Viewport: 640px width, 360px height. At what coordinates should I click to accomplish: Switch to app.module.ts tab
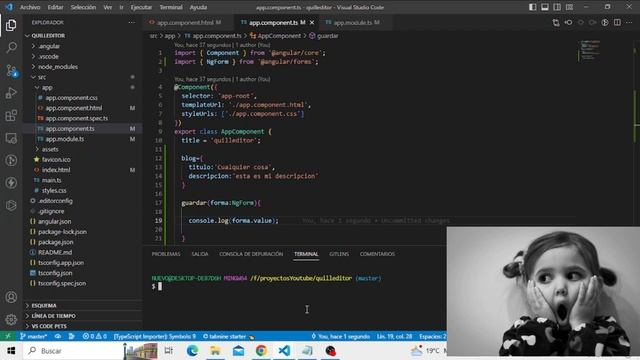[x=353, y=22]
